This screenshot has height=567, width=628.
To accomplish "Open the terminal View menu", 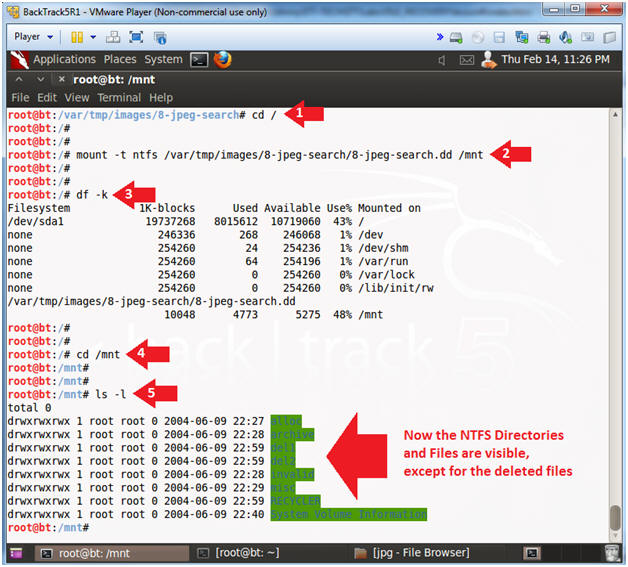I will 77,98.
